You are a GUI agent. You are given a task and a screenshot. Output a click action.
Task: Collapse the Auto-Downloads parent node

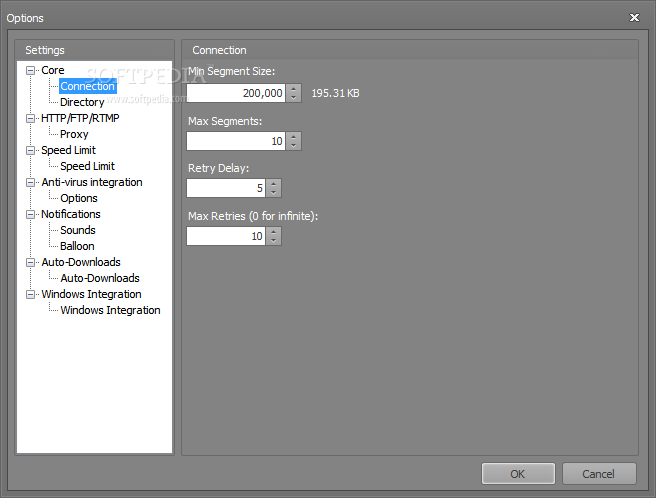coord(30,262)
